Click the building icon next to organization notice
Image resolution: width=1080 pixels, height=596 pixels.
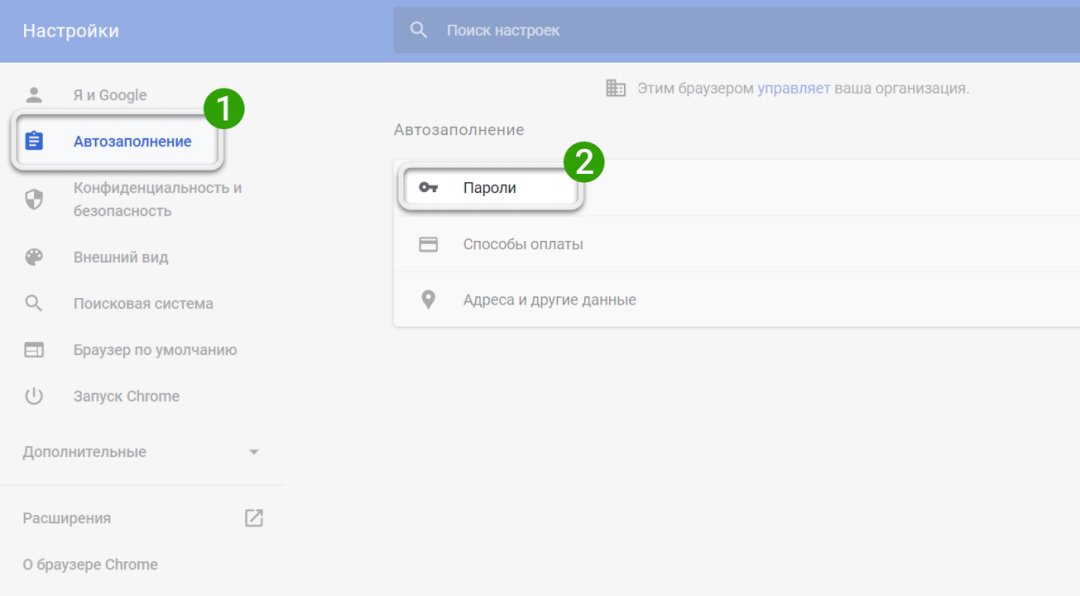[x=616, y=88]
